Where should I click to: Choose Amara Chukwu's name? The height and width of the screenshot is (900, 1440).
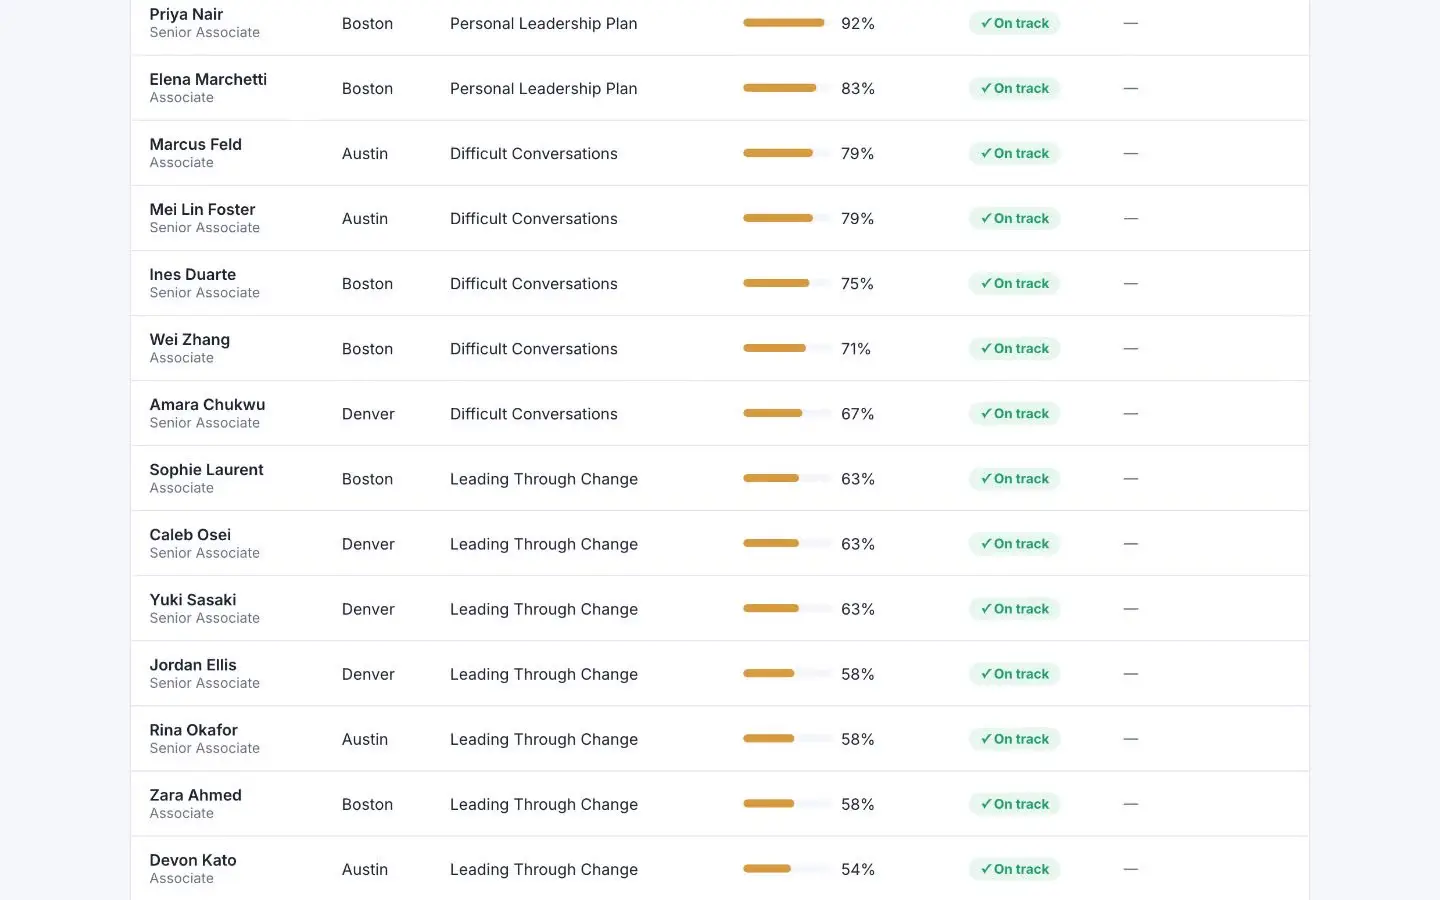(207, 404)
